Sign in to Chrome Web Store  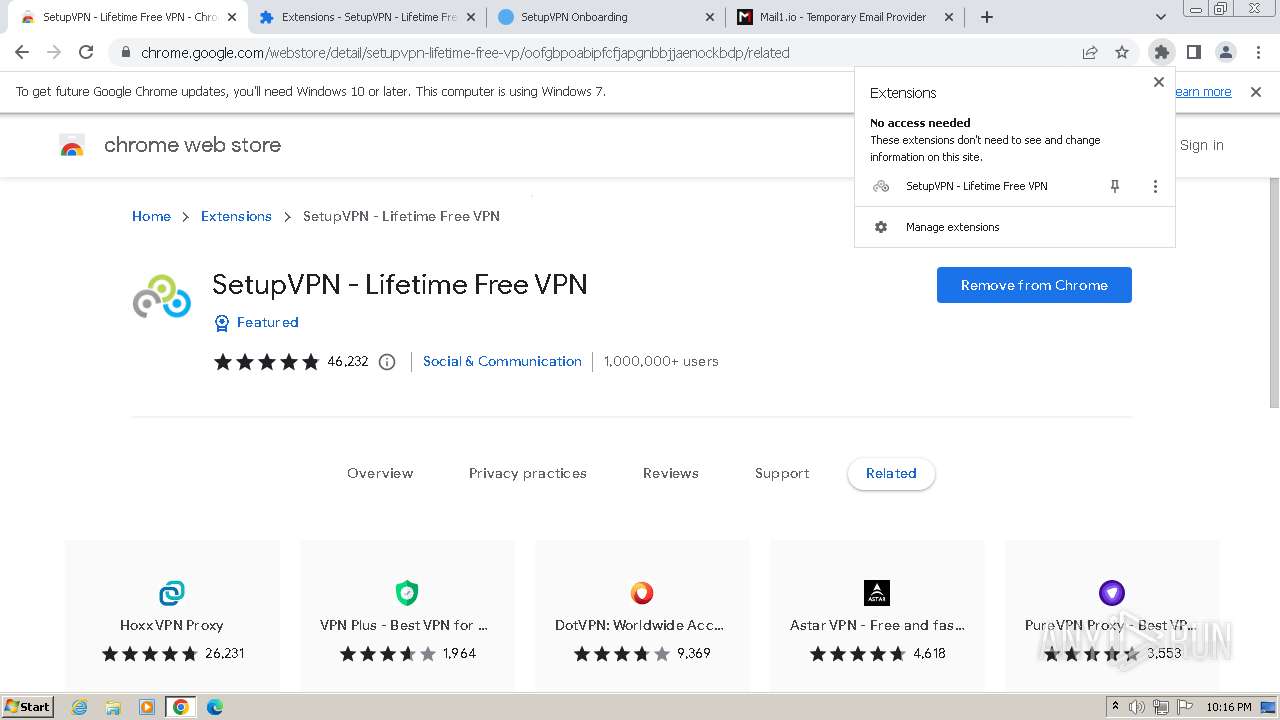[x=1201, y=145]
